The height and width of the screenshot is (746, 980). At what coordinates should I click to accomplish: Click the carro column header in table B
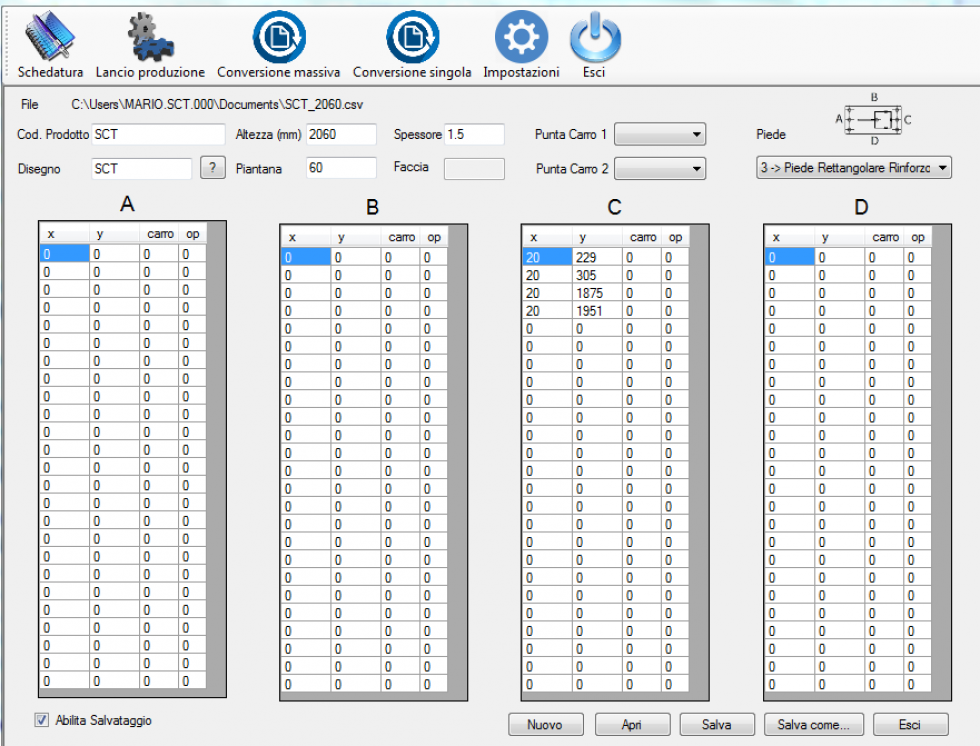pos(401,237)
